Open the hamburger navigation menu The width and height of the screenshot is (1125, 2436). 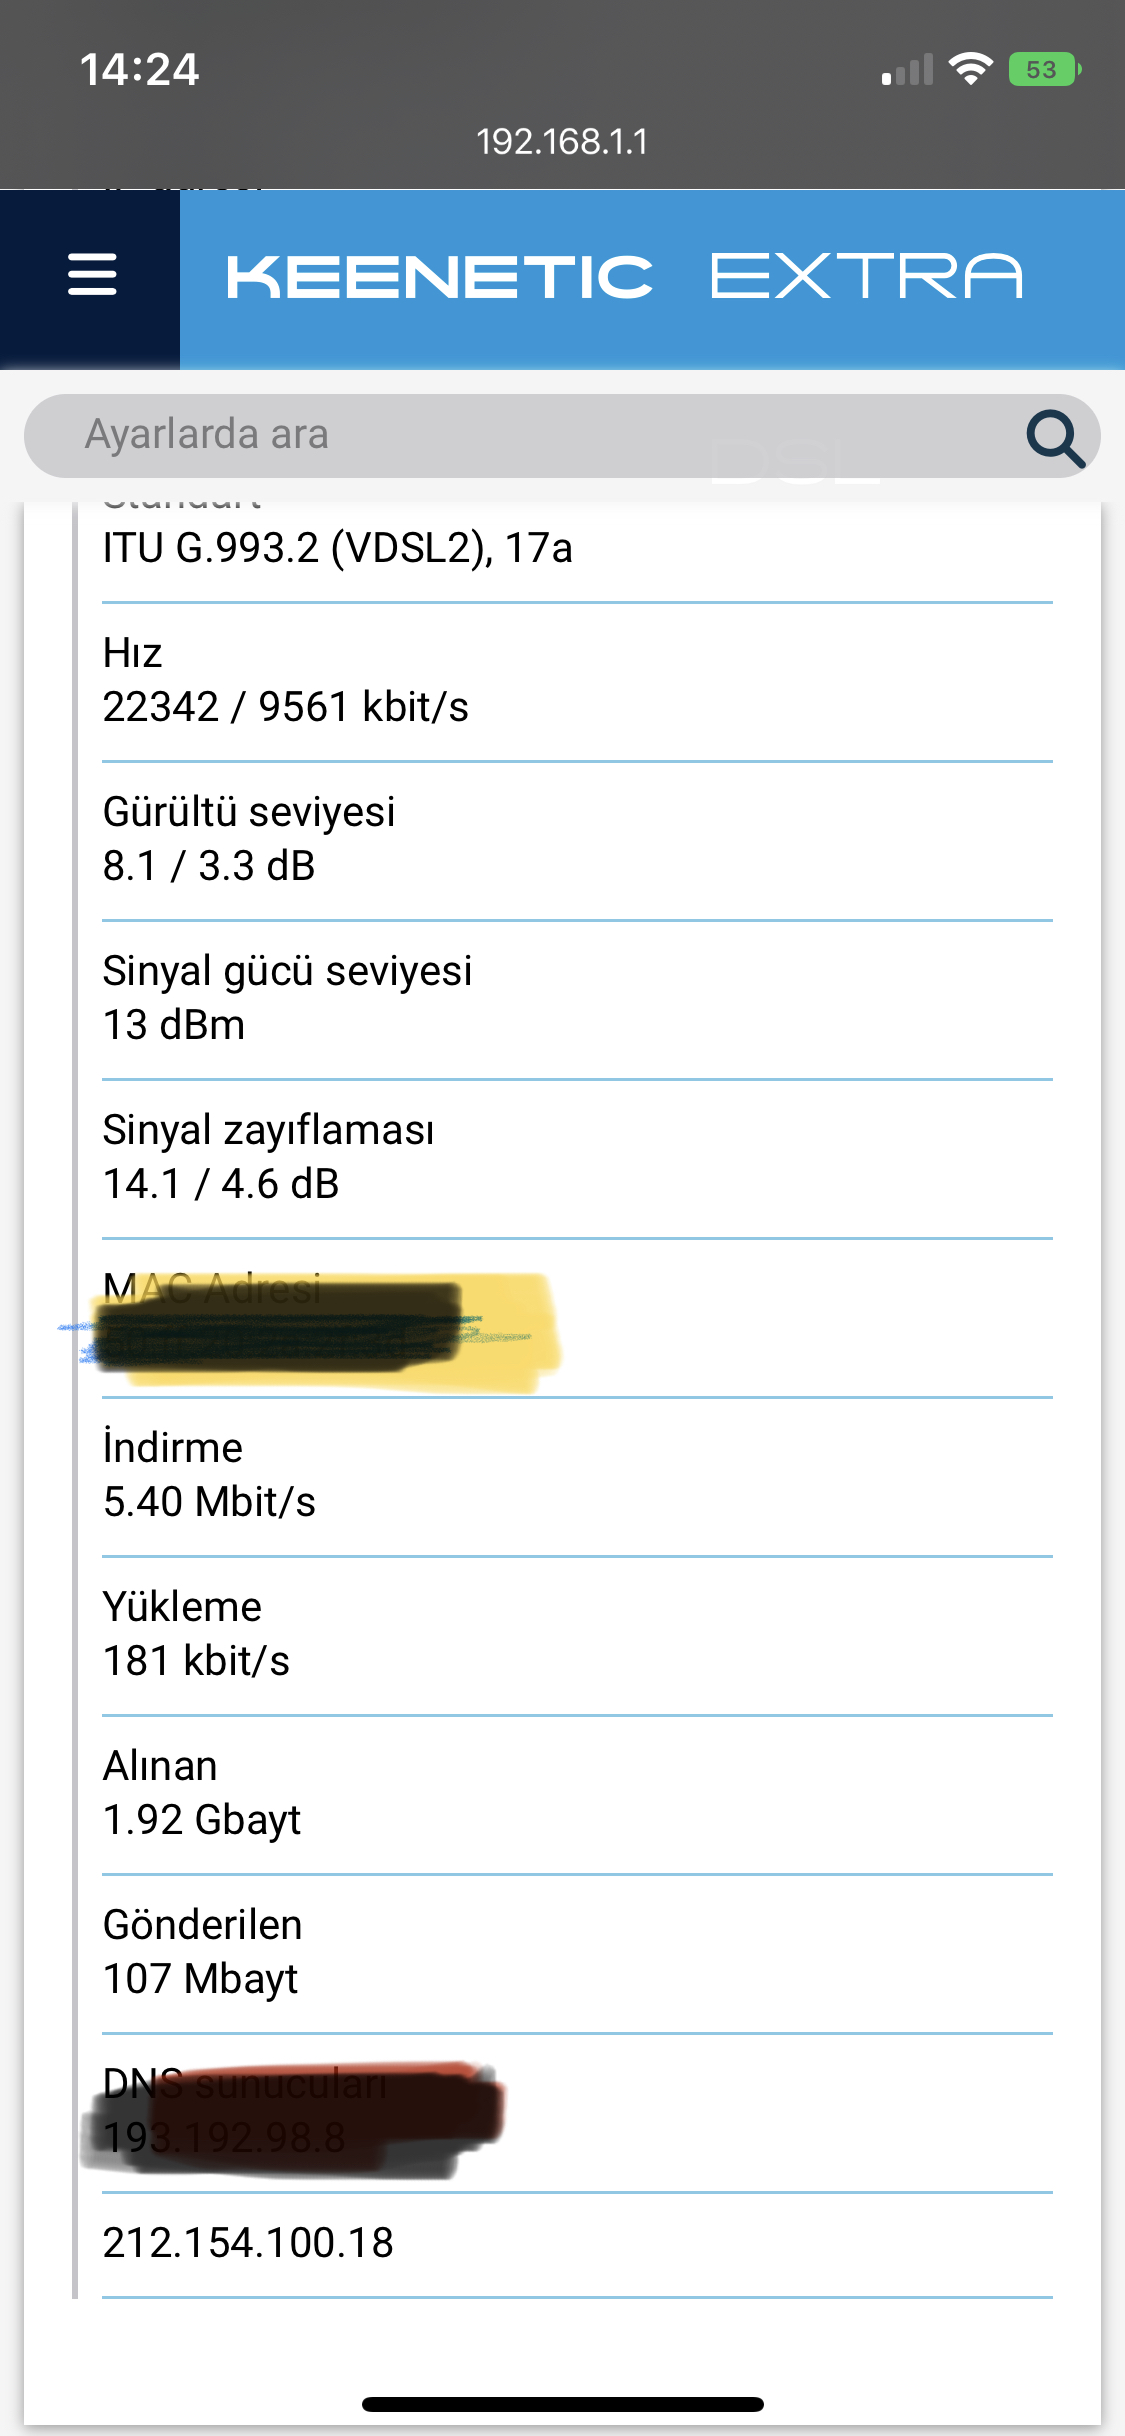pyautogui.click(x=92, y=275)
